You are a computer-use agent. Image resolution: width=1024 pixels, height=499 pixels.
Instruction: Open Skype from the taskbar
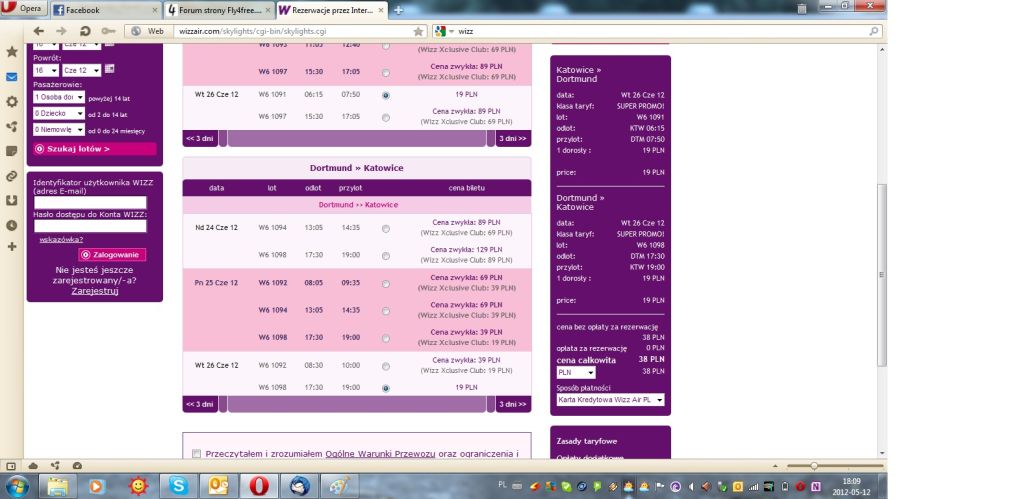pyautogui.click(x=178, y=486)
